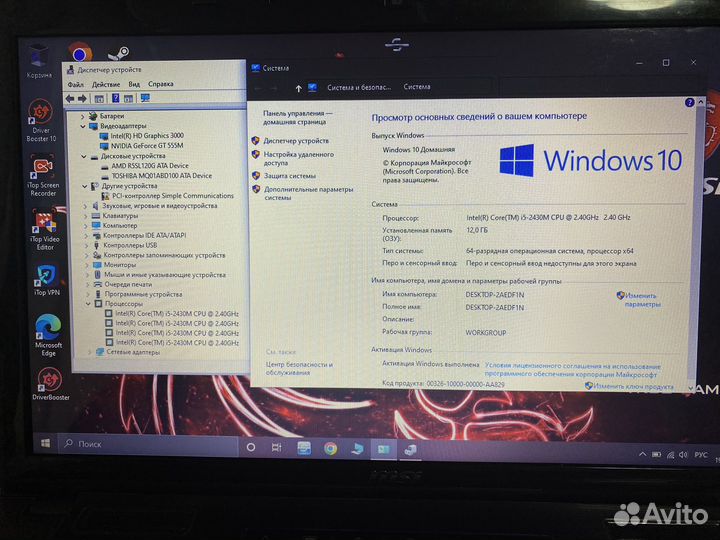Click the monitor scan icon in Device Manager toolbar
The image size is (720, 540).
(145, 98)
